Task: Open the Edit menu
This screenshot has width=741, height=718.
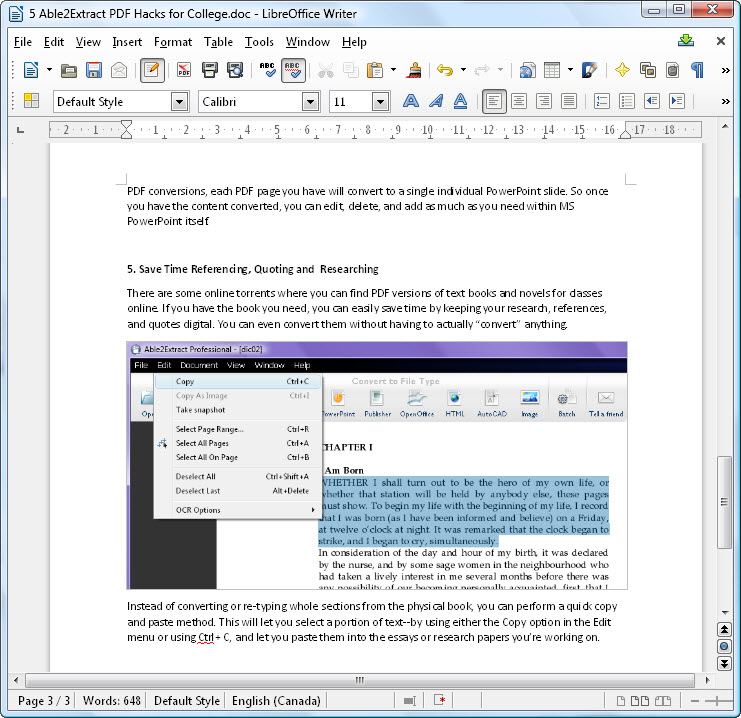Action: pos(54,42)
